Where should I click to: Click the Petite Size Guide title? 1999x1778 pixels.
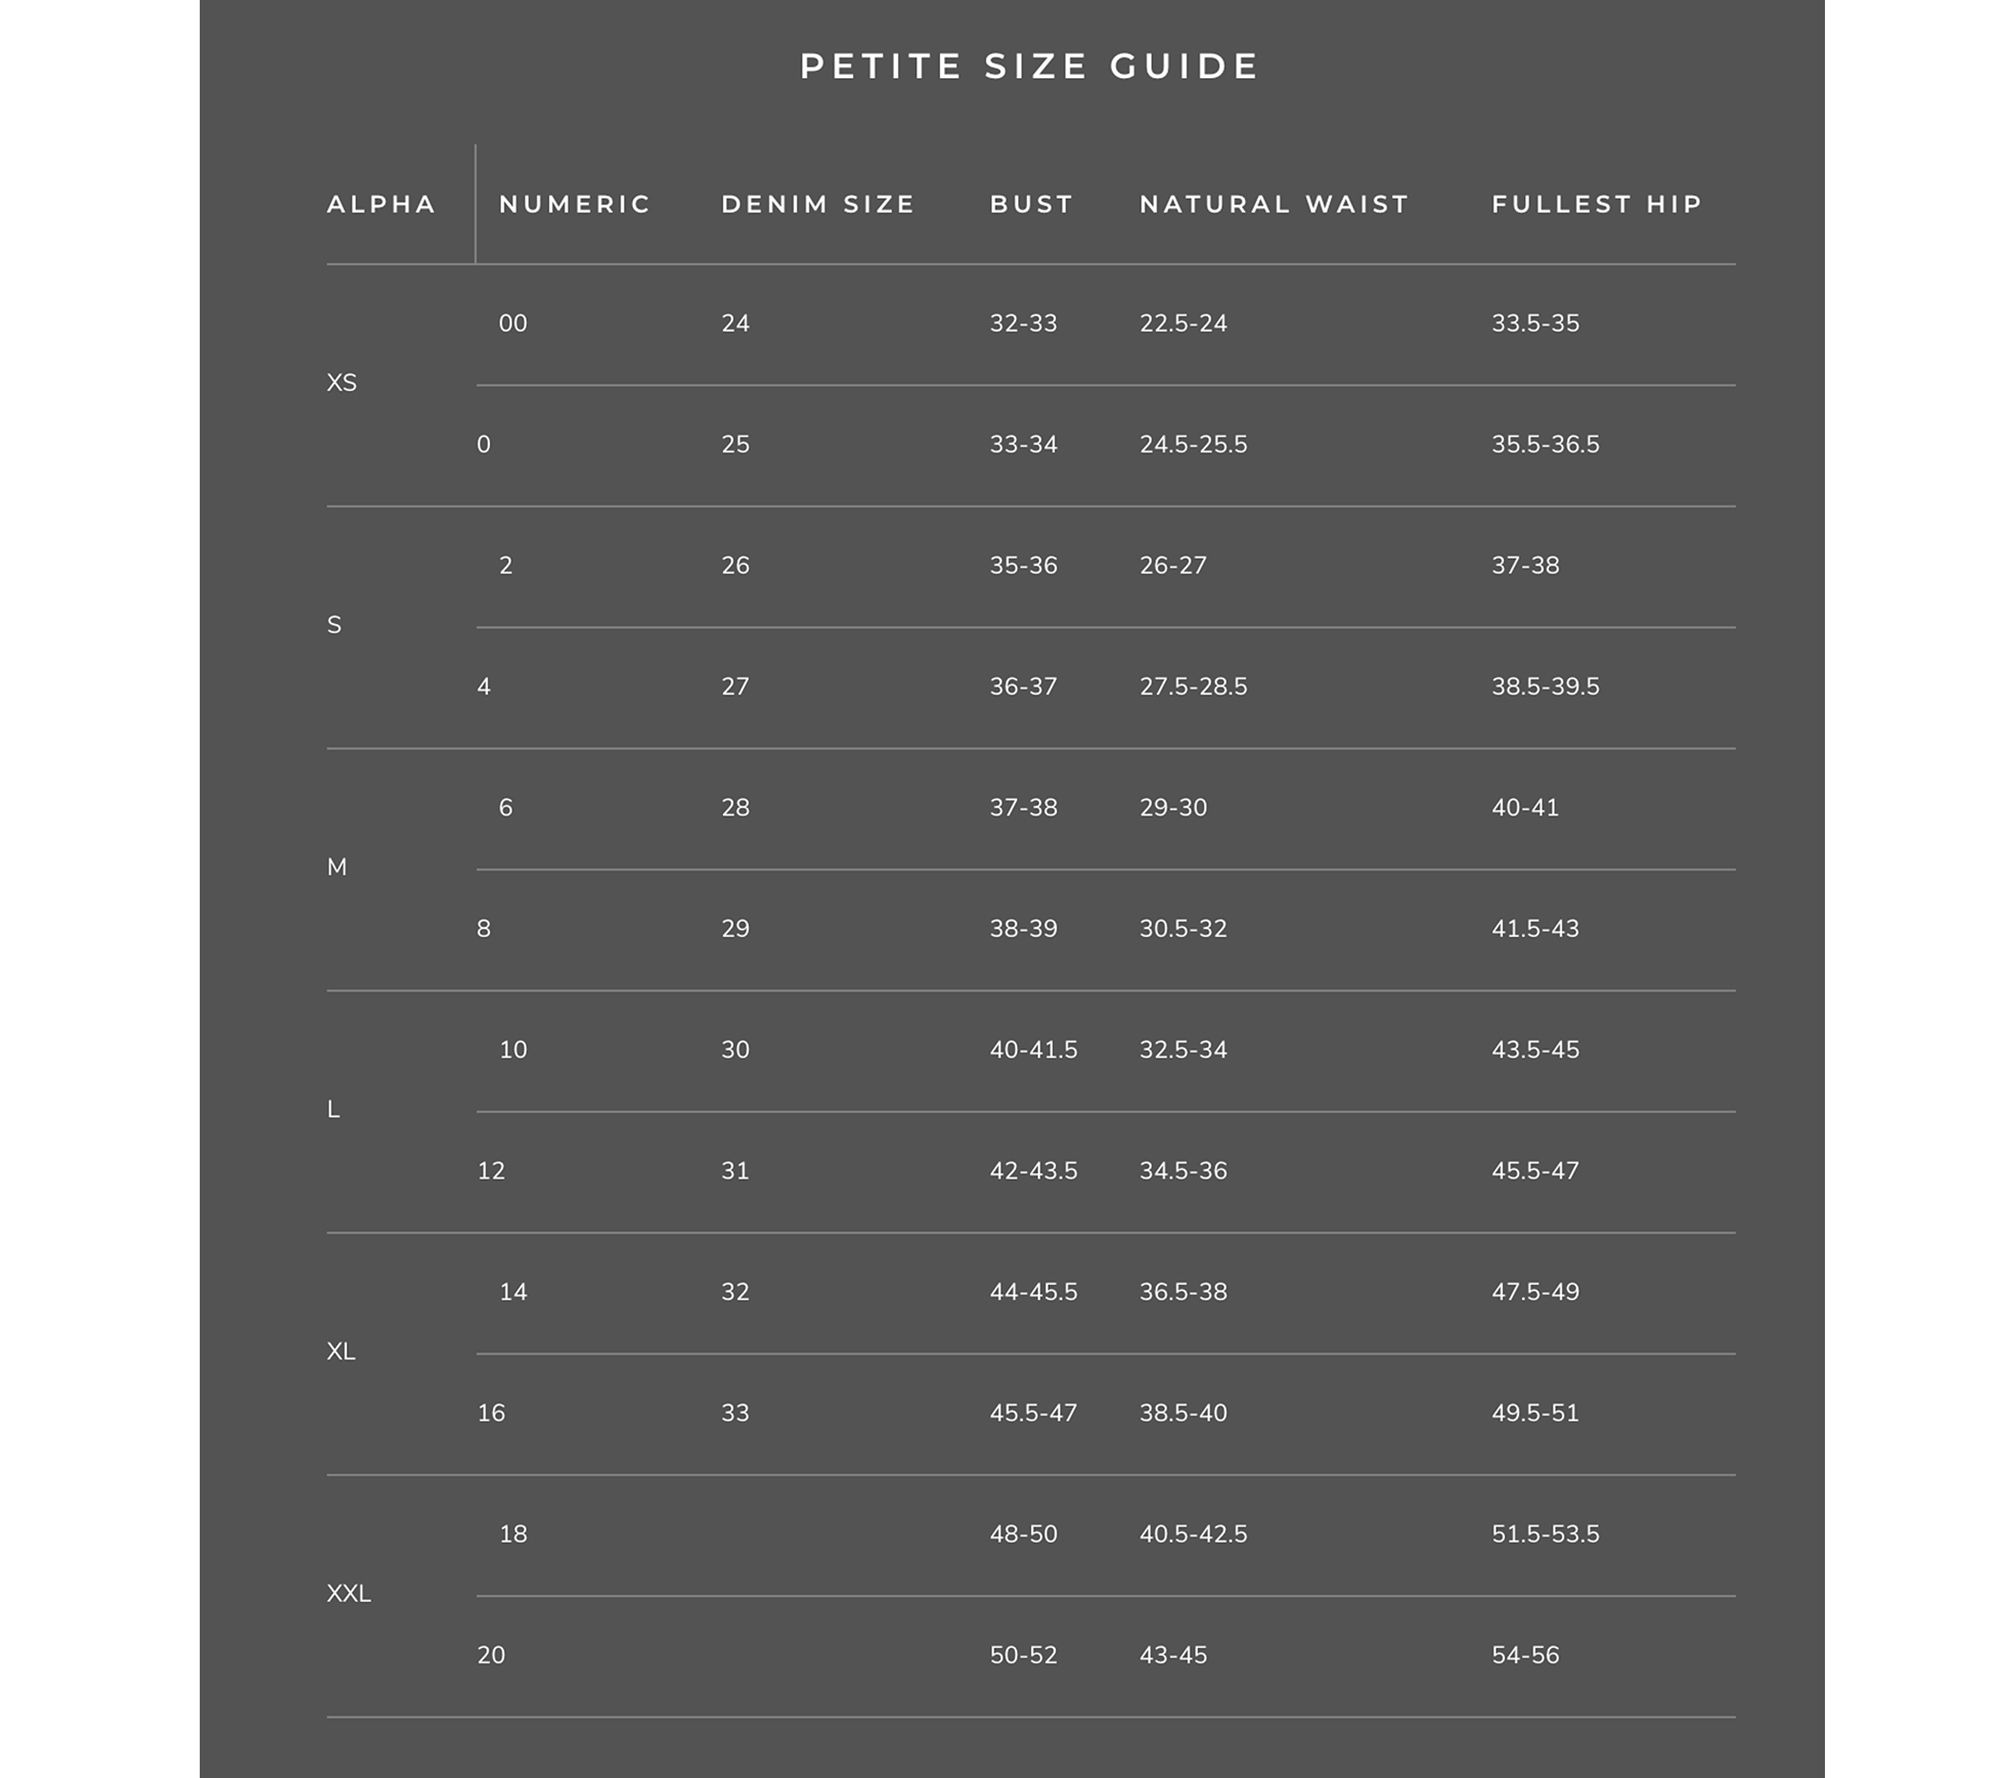click(1029, 67)
